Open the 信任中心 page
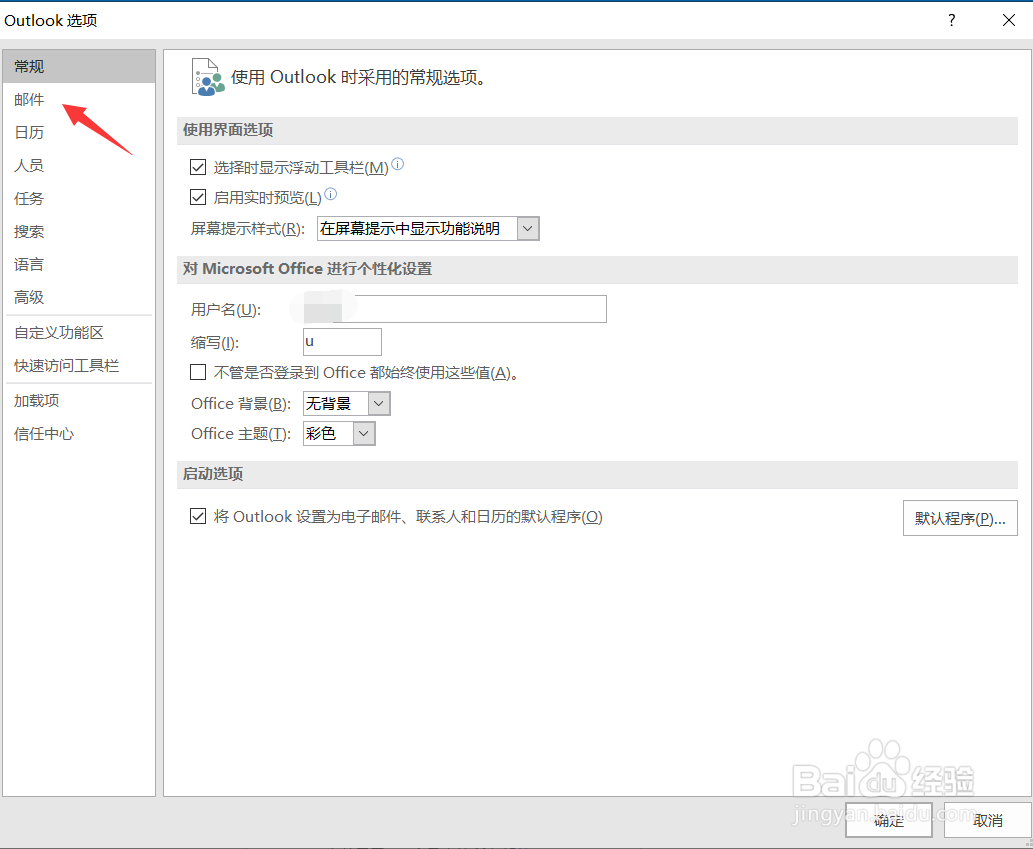Viewport: 1033px width, 849px height. (x=43, y=433)
